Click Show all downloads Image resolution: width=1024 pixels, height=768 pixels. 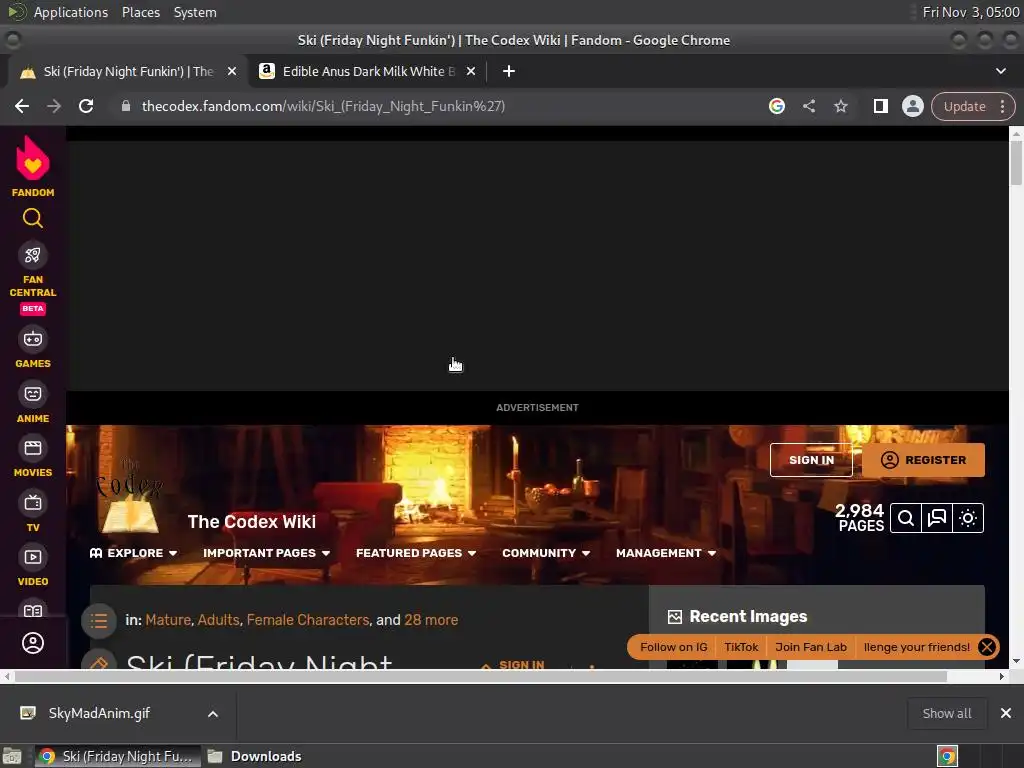(x=947, y=714)
